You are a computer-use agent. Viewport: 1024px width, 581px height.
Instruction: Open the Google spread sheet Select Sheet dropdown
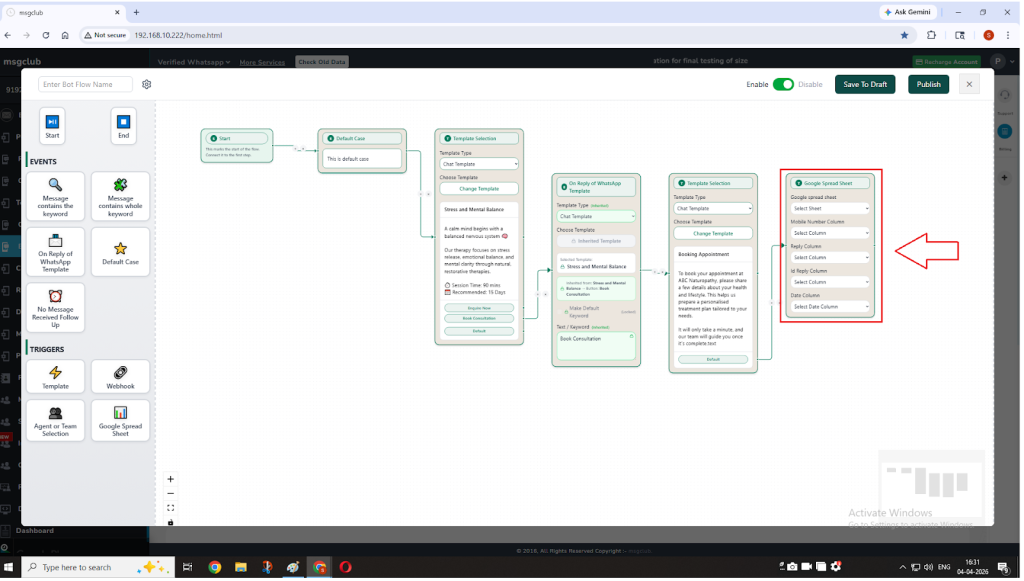[x=830, y=208]
